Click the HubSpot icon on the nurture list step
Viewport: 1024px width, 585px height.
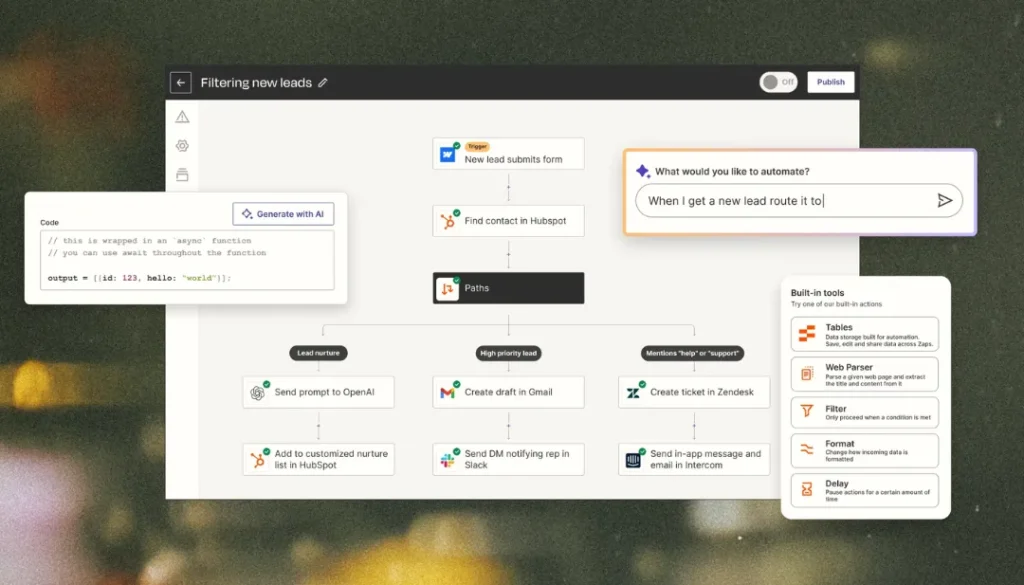coord(257,460)
